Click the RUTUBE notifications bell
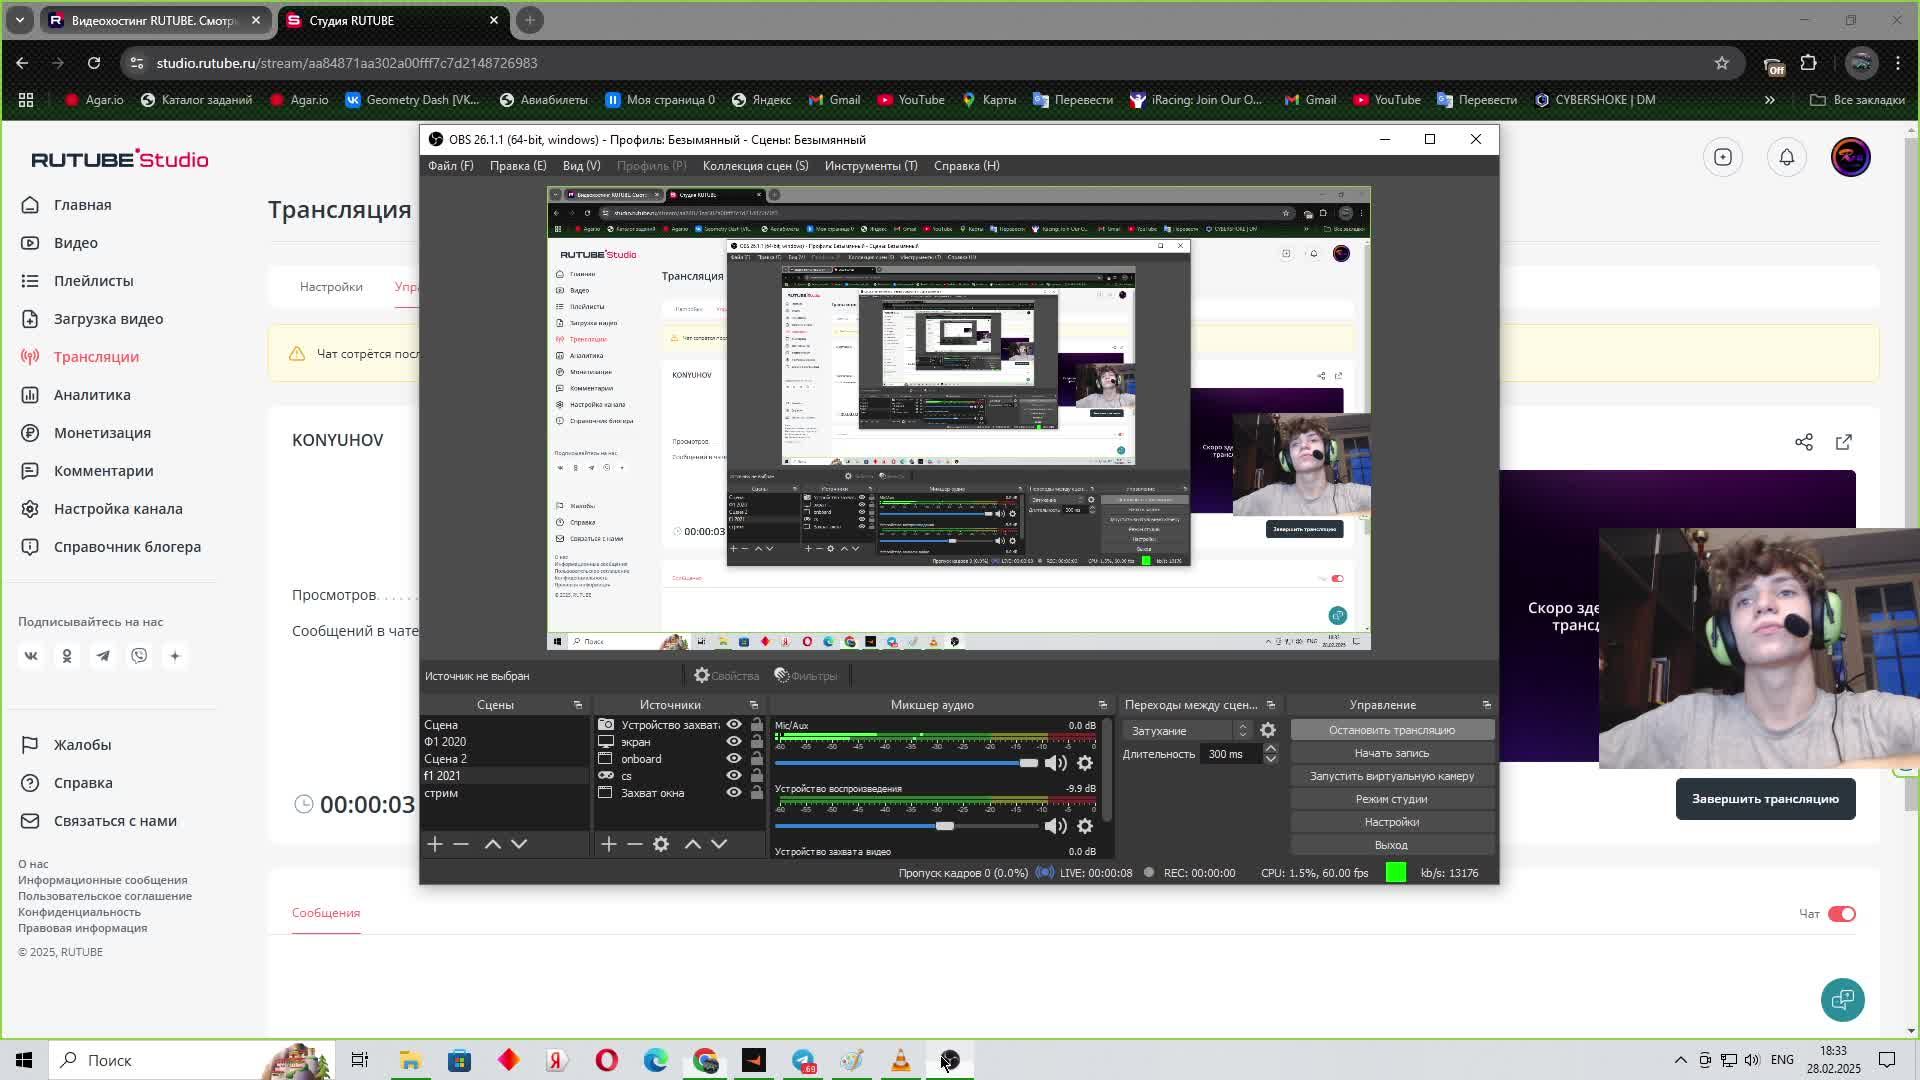Viewport: 1920px width, 1080px height. pyautogui.click(x=1786, y=157)
